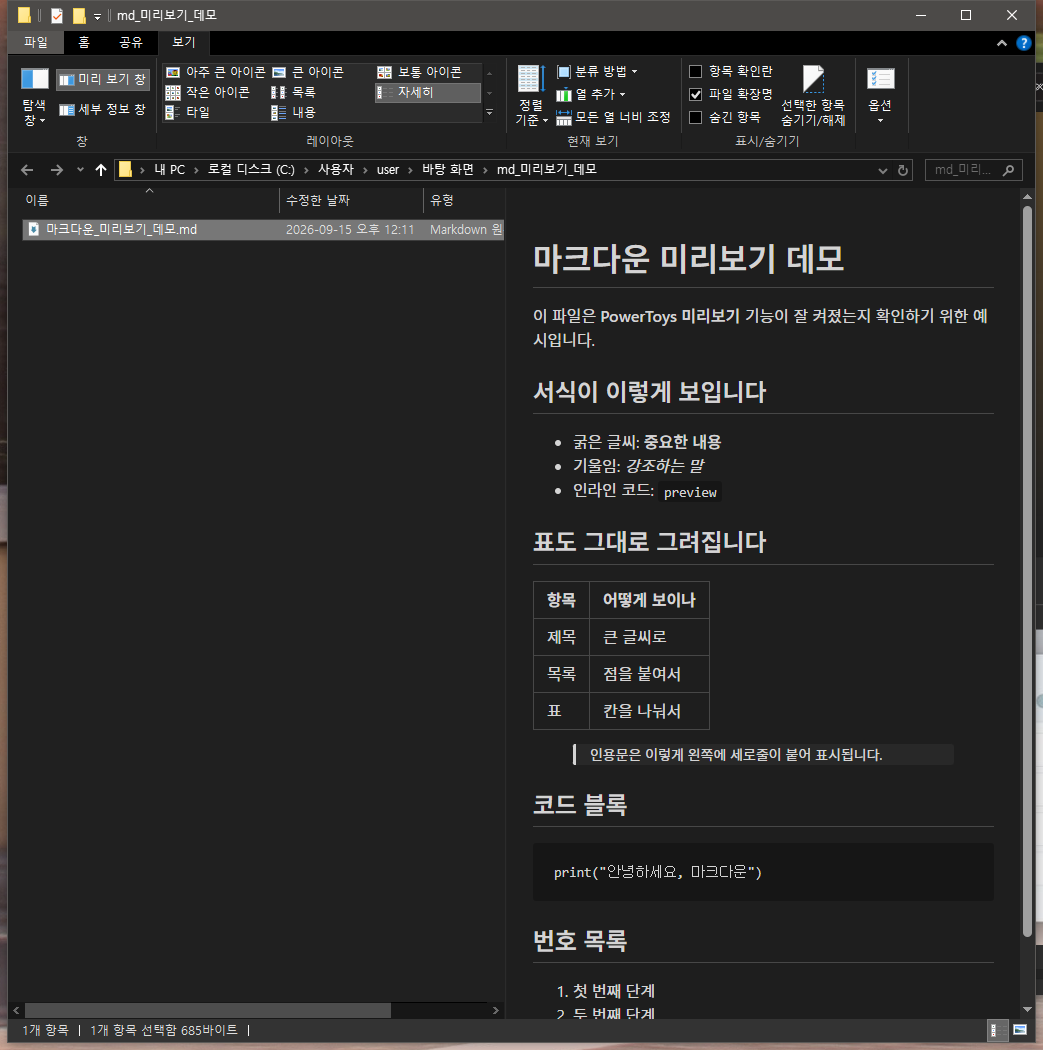Sort by 이름 column header

[150, 200]
